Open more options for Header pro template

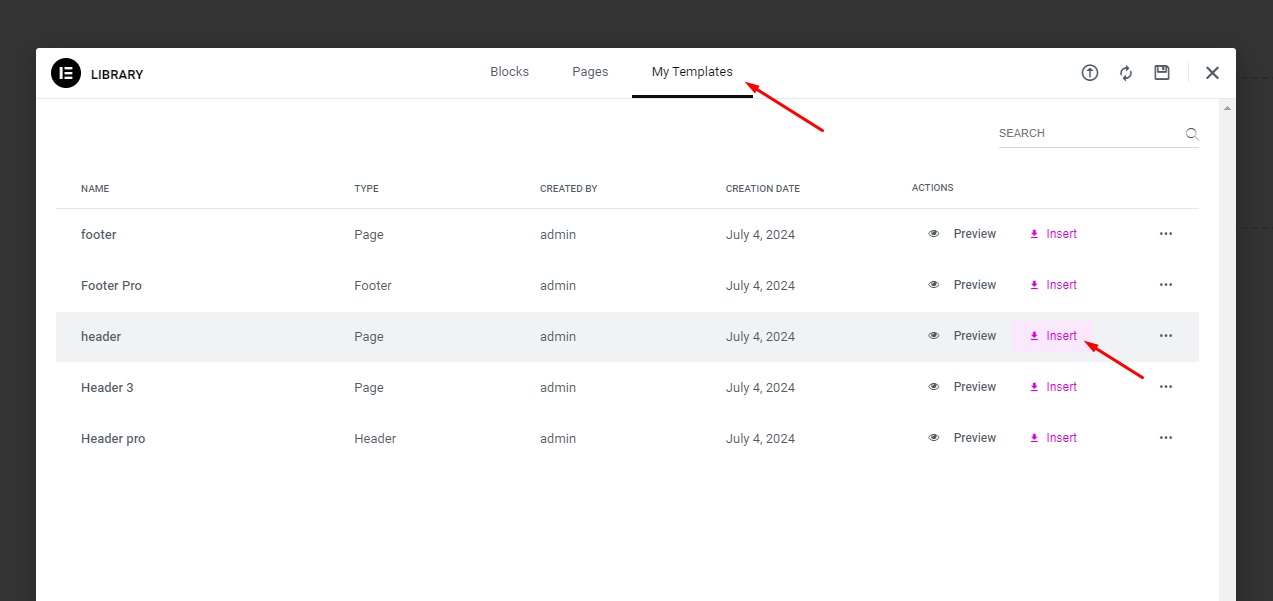[x=1165, y=438]
